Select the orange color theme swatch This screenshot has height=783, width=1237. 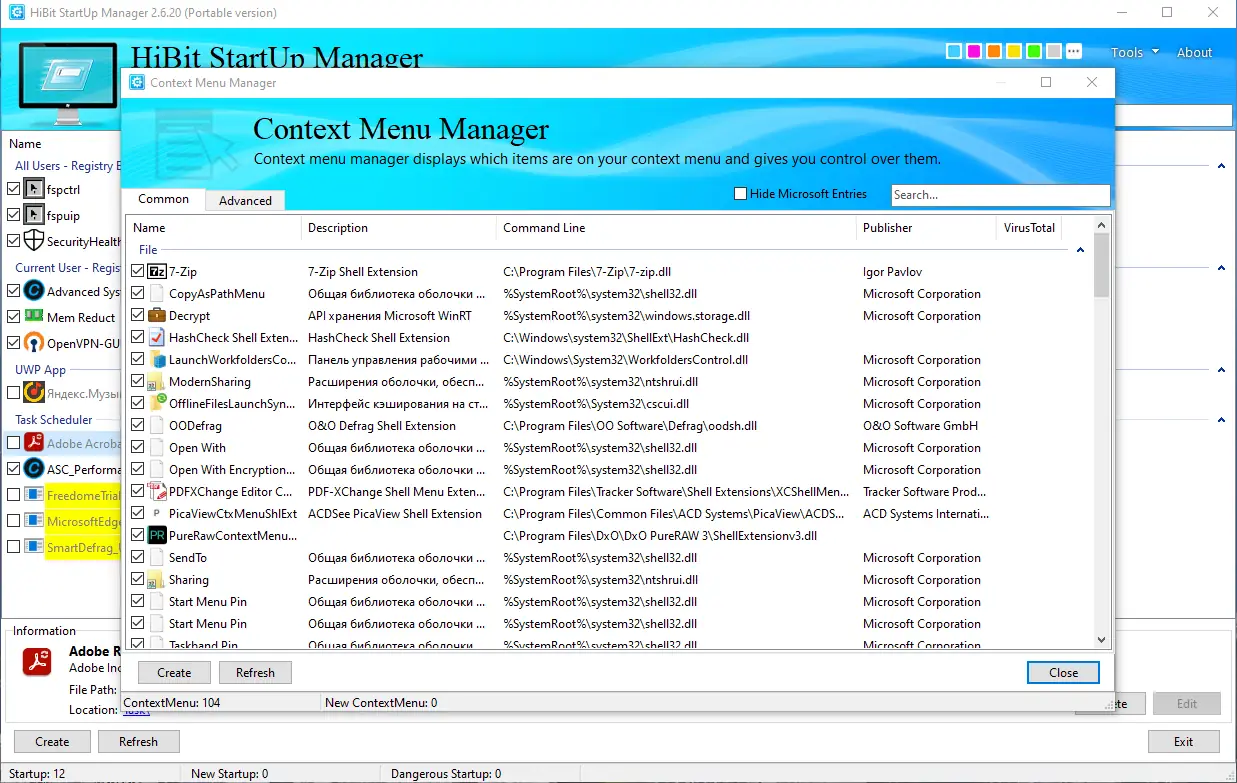pyautogui.click(x=994, y=51)
